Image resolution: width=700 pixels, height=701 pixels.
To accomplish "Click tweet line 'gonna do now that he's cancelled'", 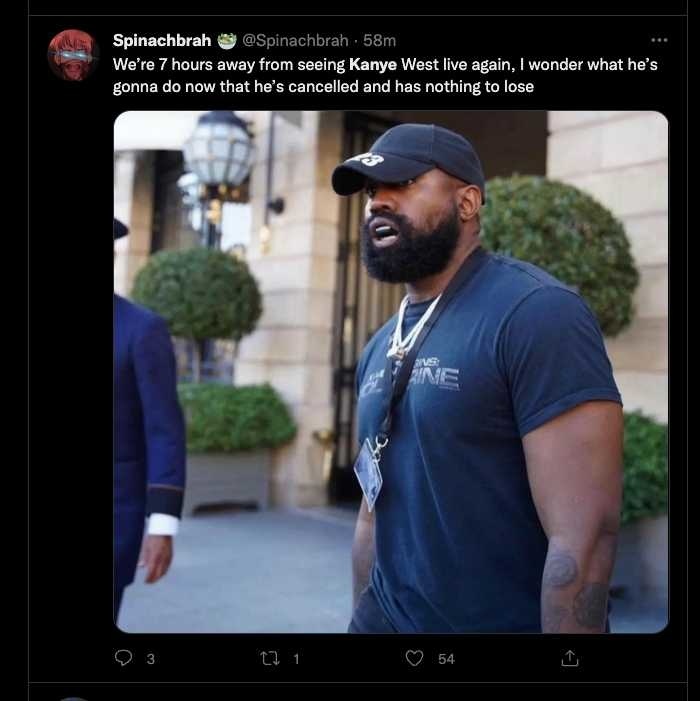I will (323, 86).
